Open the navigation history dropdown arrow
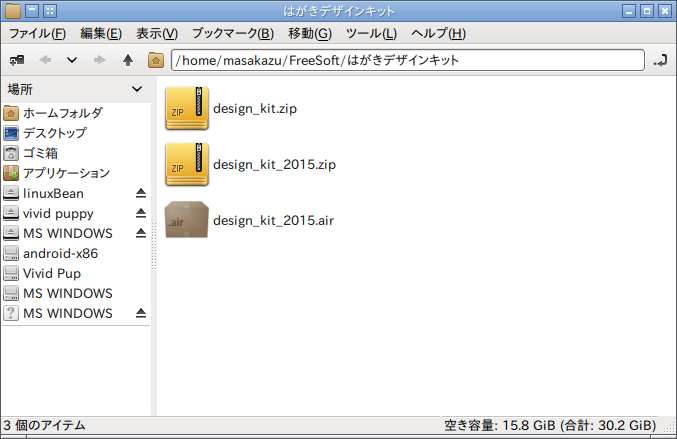677x439 pixels. [72, 60]
